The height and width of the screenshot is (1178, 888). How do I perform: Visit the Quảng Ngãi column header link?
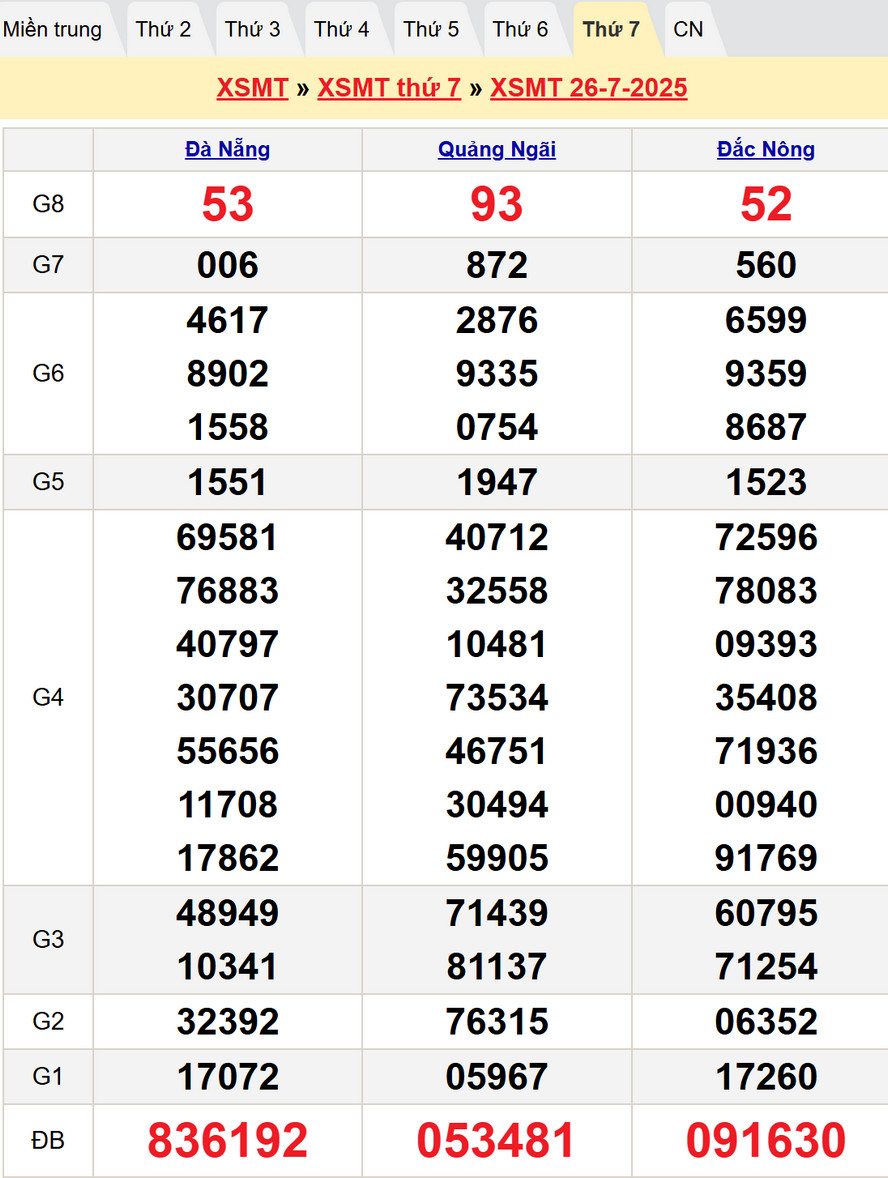coord(497,150)
